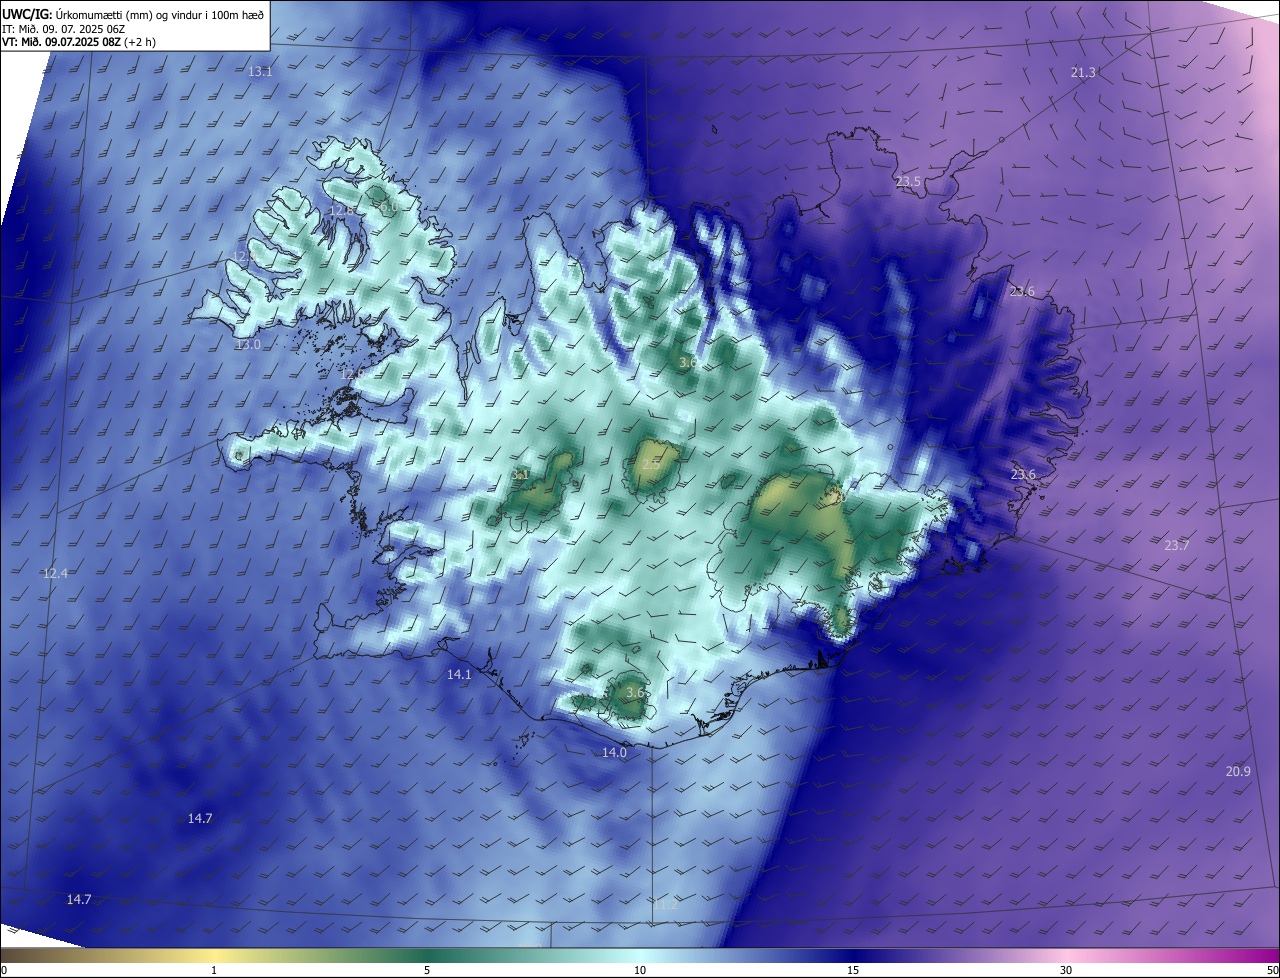The width and height of the screenshot is (1280, 978).
Task: Click the 23.7 value label
Action: (1177, 545)
